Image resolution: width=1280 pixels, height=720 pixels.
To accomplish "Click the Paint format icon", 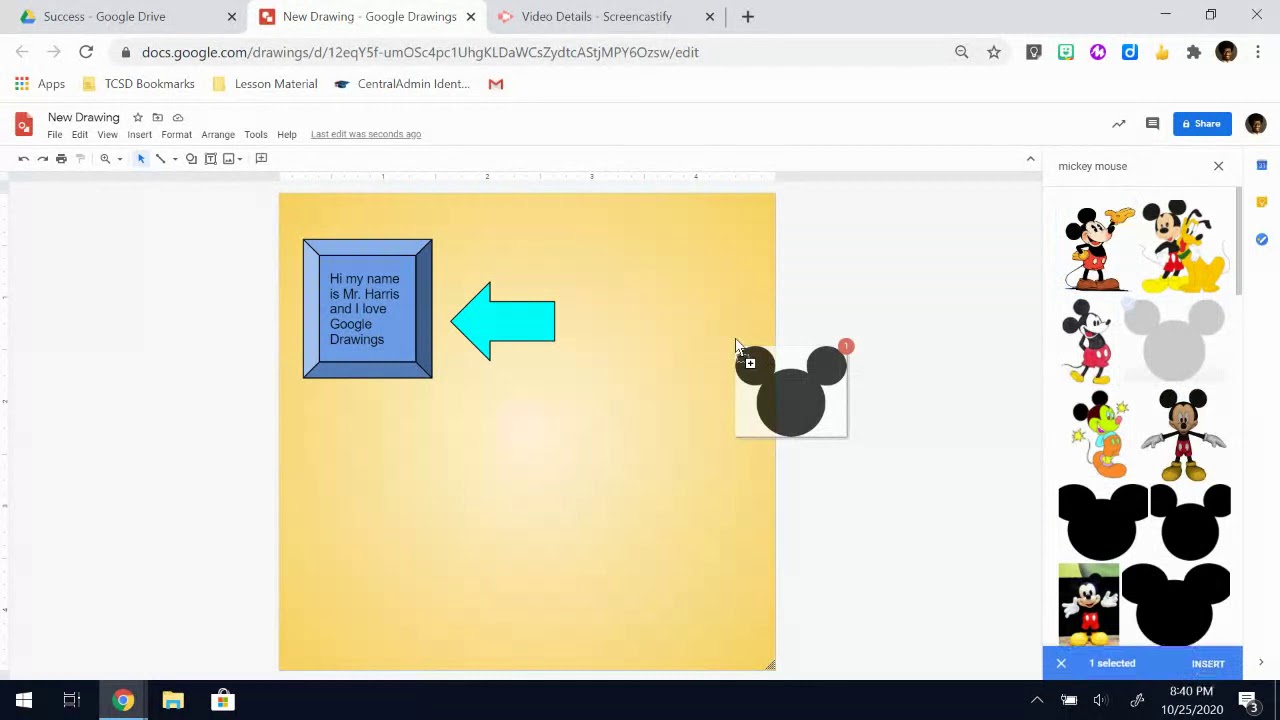I will 80,159.
